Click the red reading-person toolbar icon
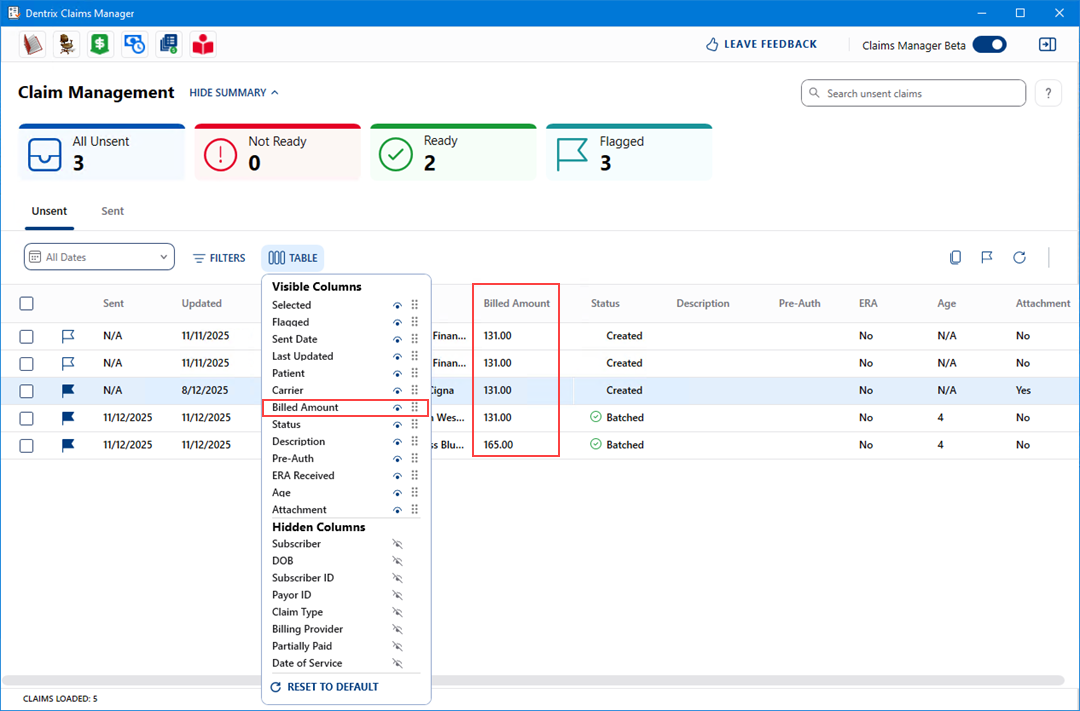 pos(203,44)
